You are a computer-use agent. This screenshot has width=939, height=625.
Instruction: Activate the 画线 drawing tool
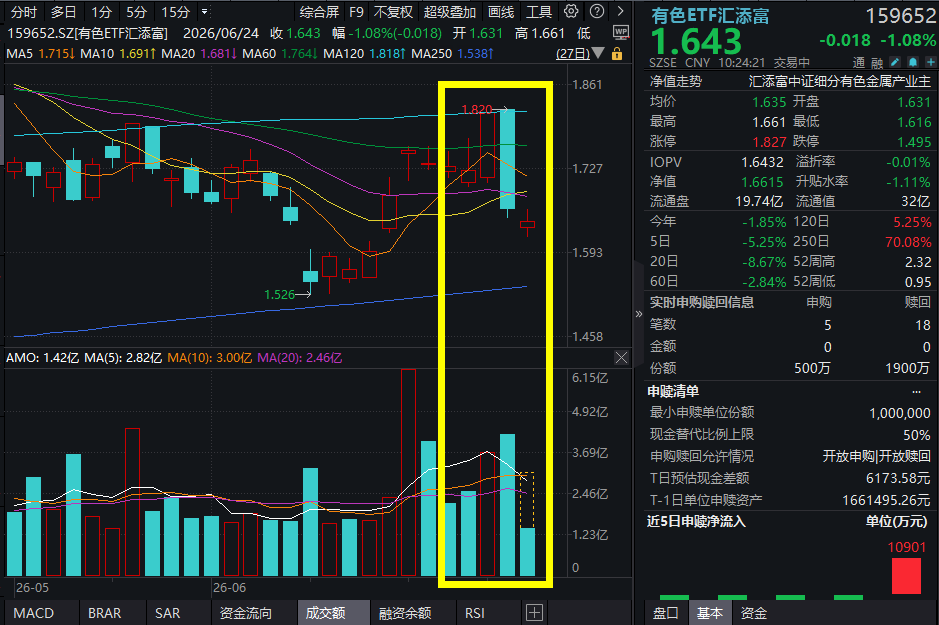pyautogui.click(x=501, y=12)
